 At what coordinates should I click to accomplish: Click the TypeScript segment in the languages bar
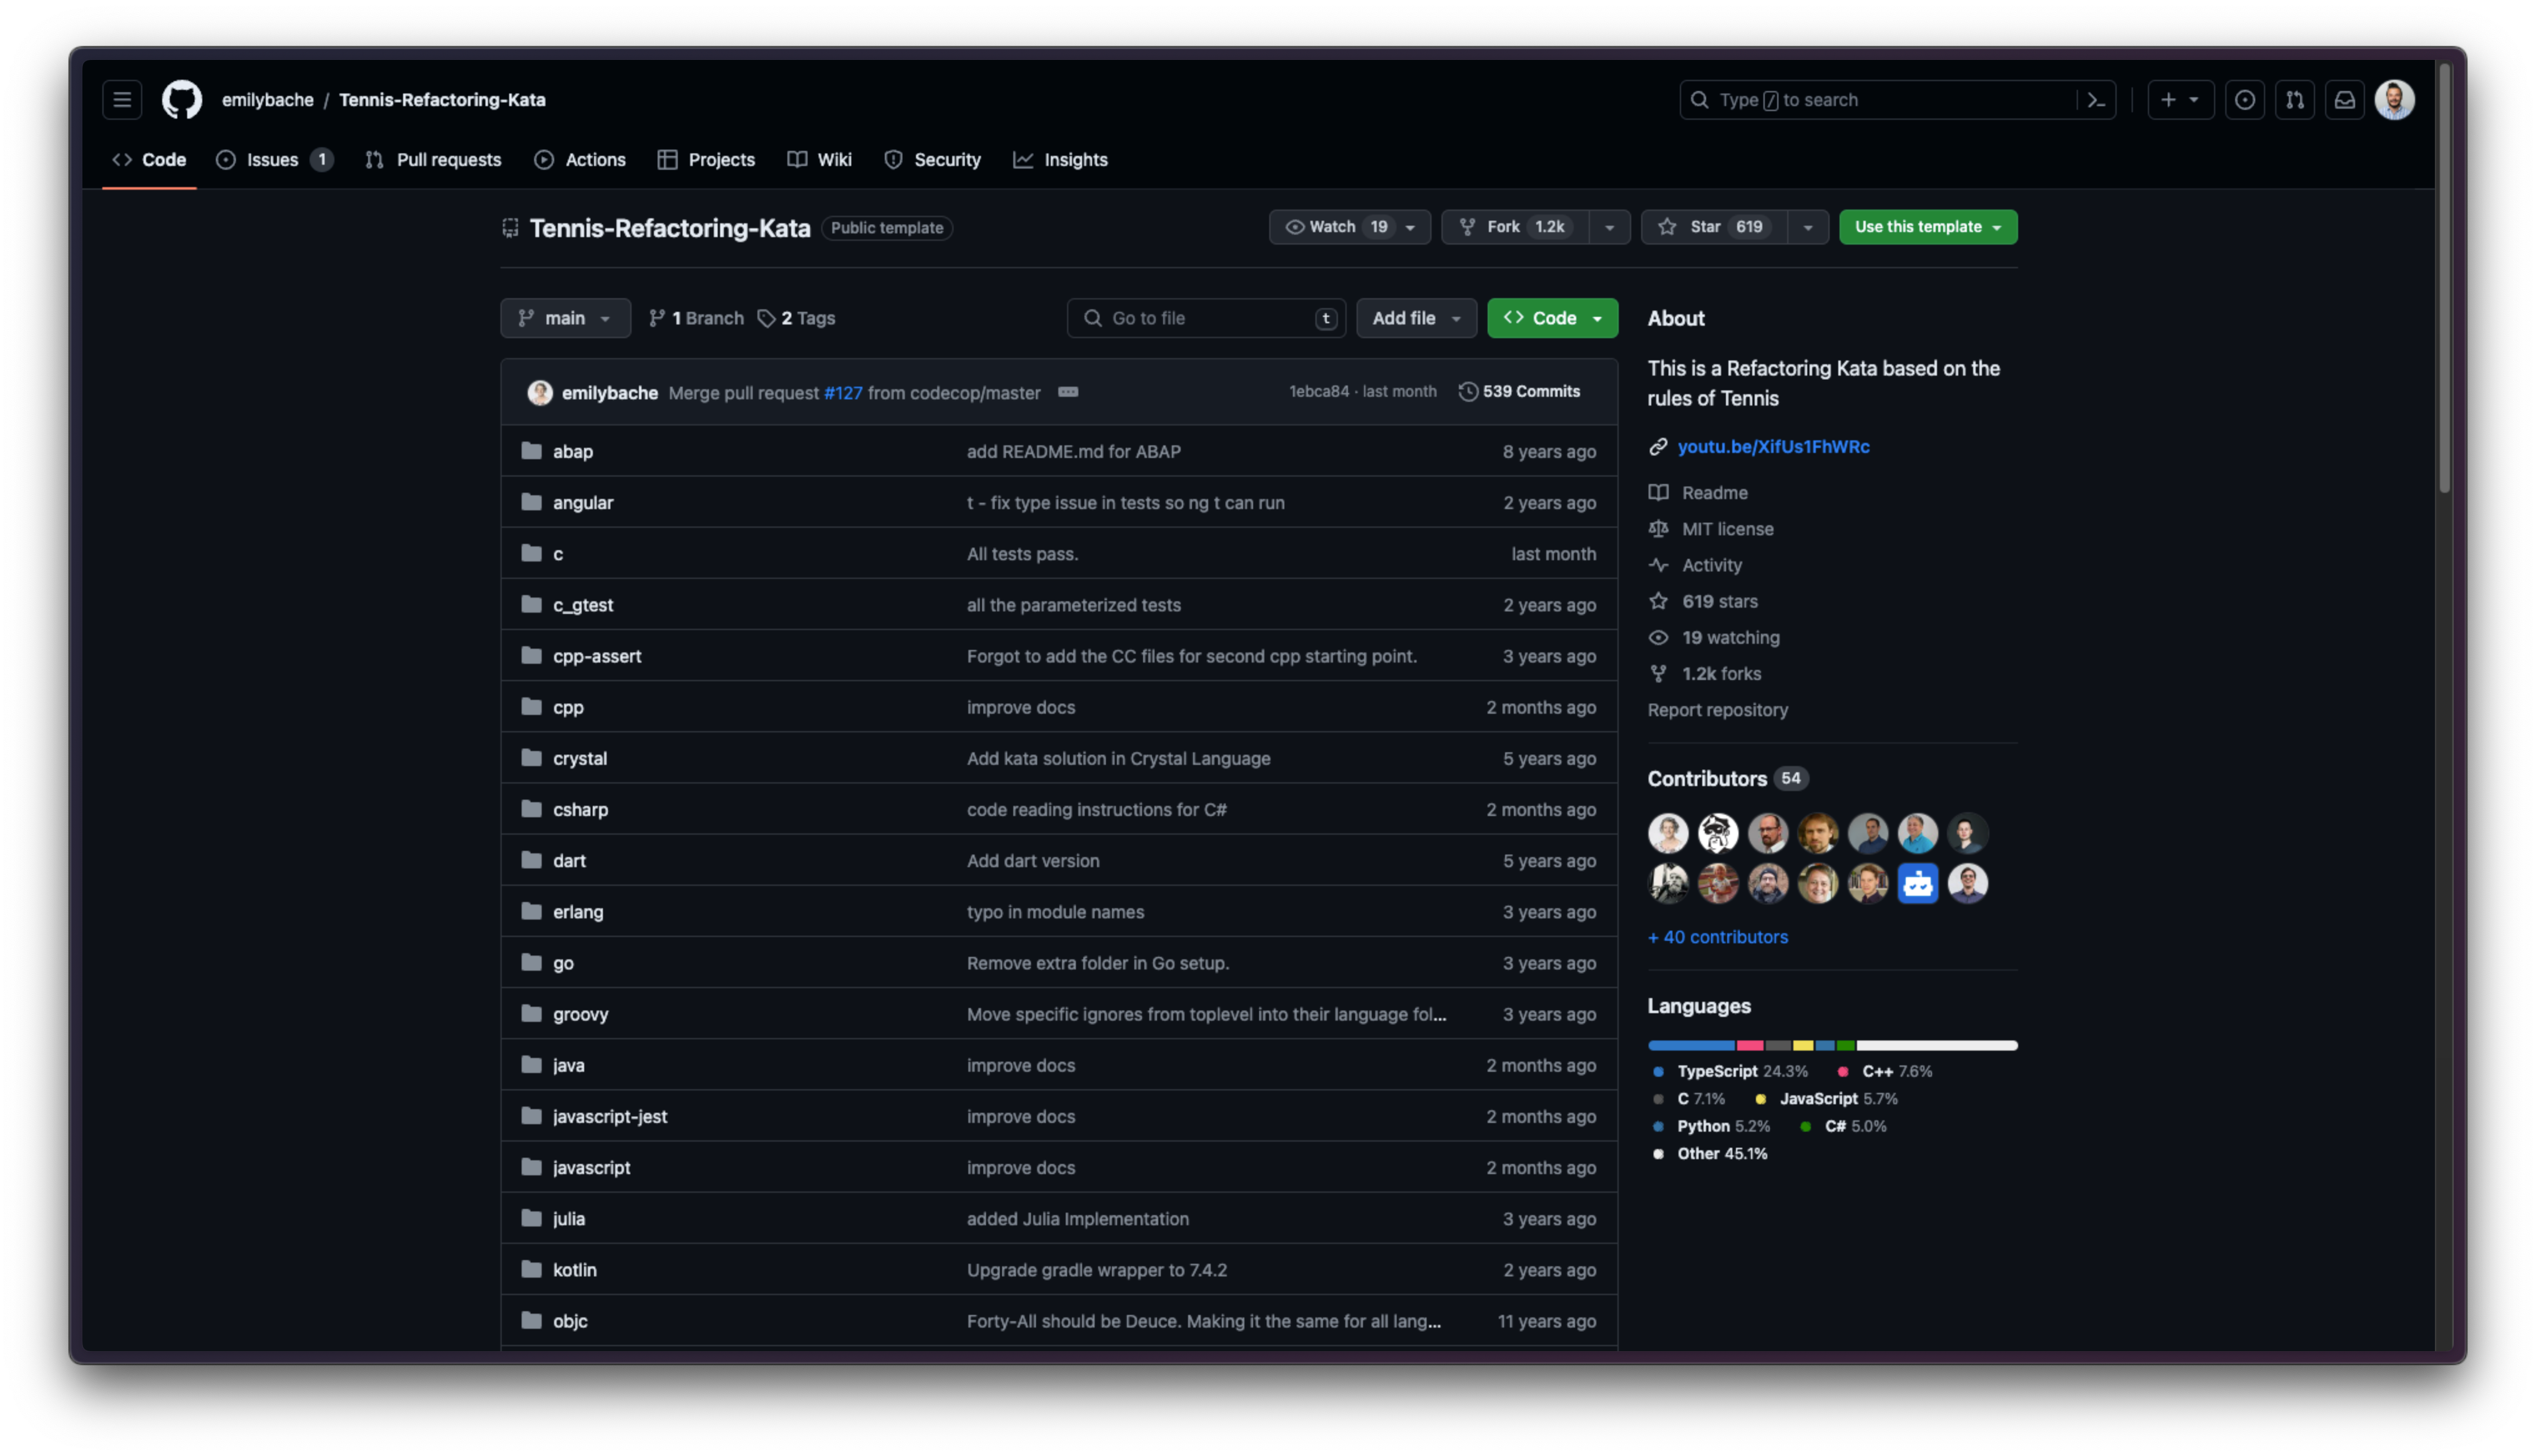click(x=1690, y=1045)
